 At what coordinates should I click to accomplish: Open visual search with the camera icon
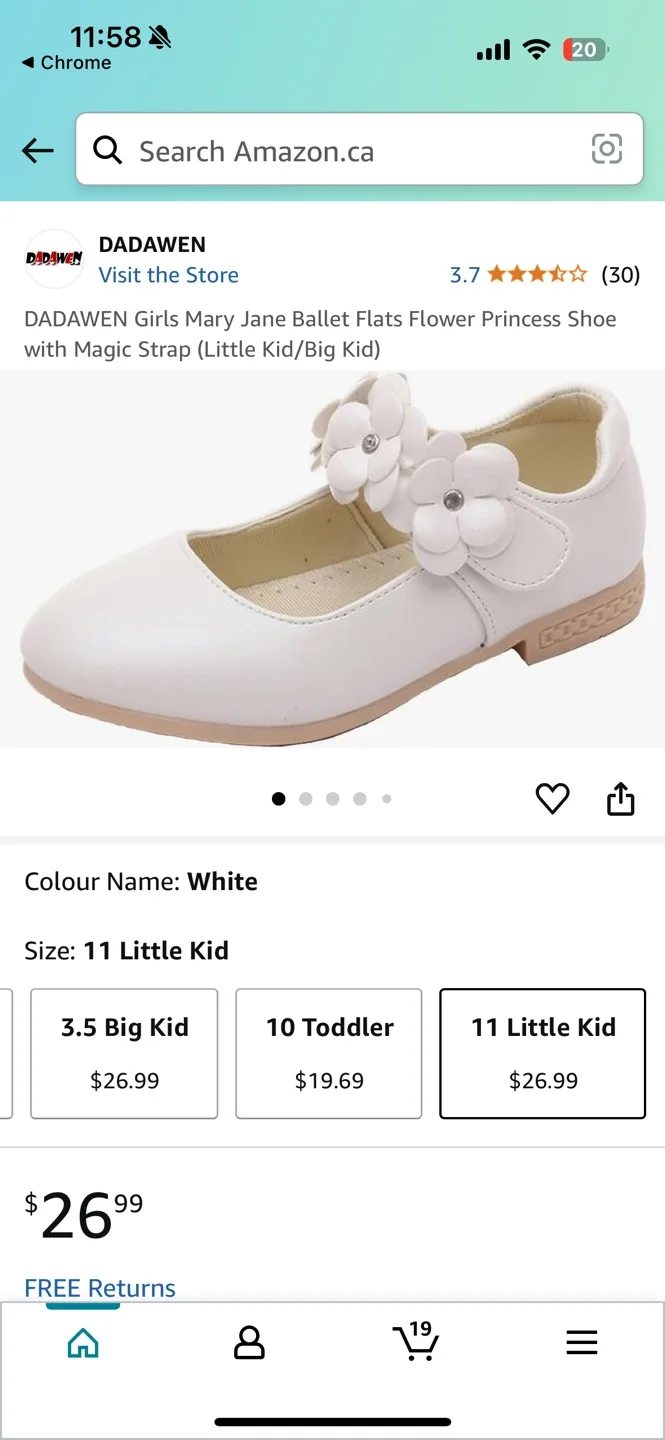608,150
